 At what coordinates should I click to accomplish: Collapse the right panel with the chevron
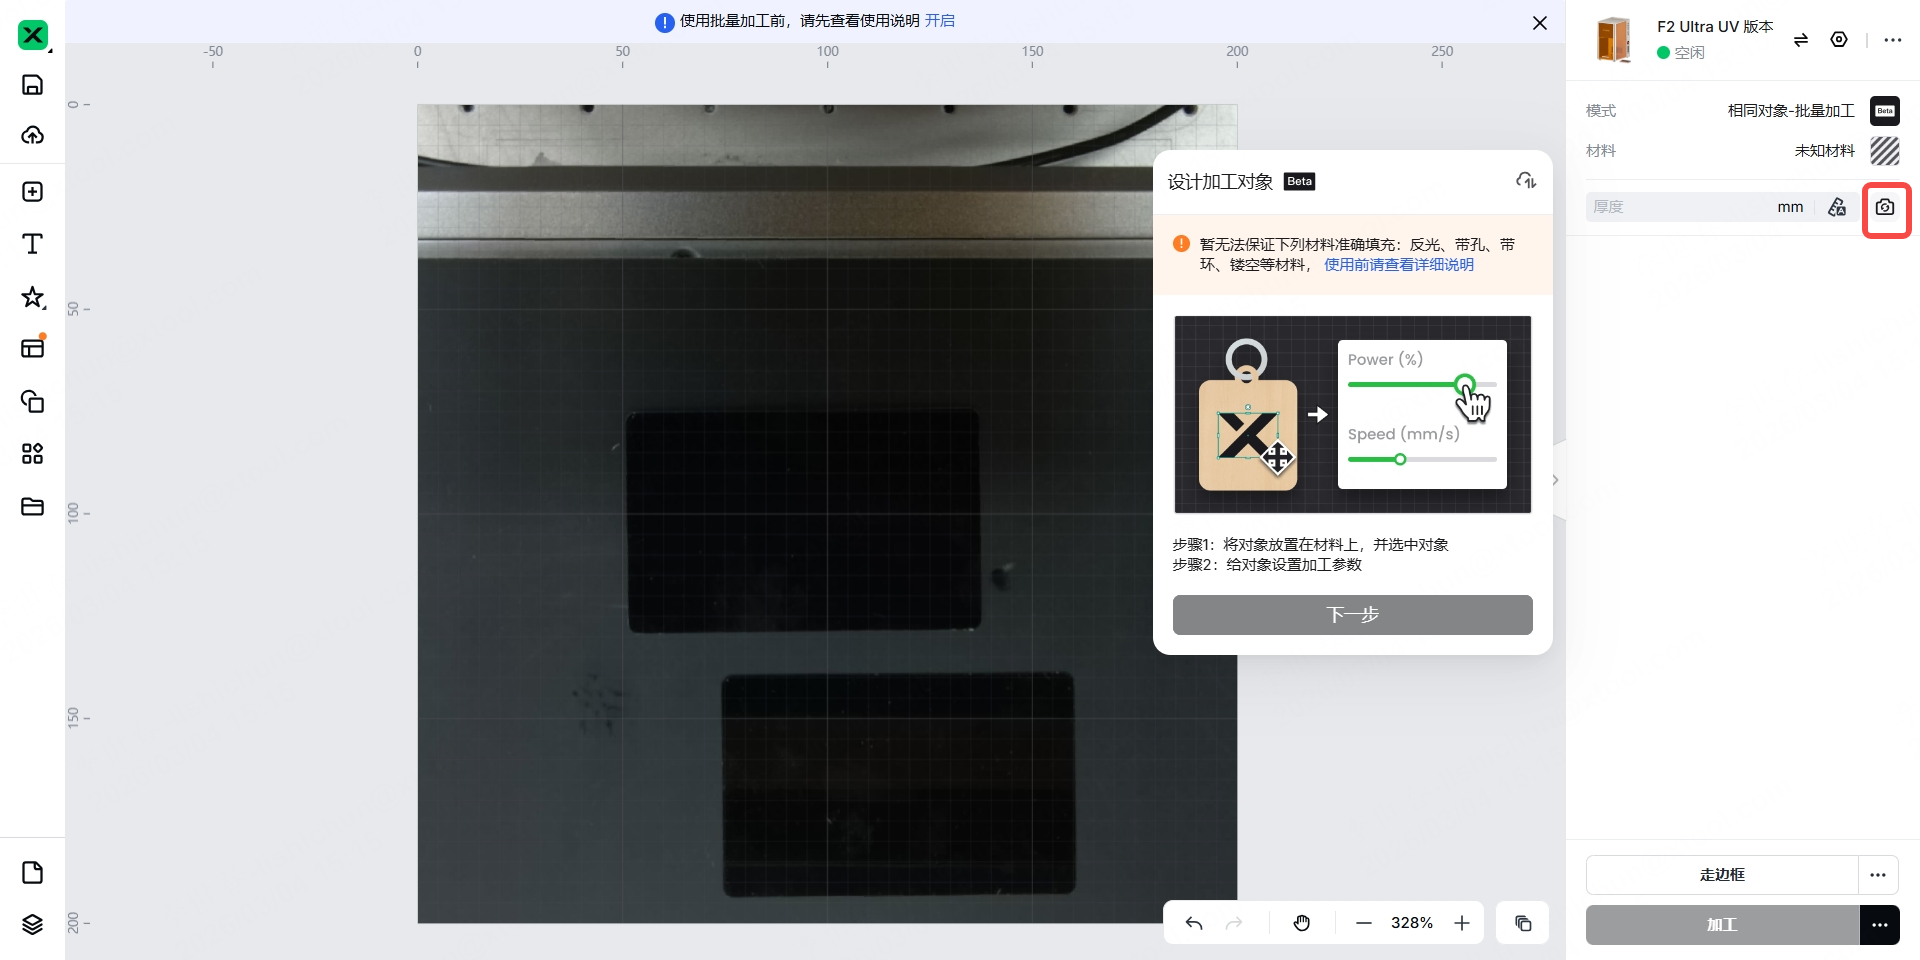pos(1555,480)
